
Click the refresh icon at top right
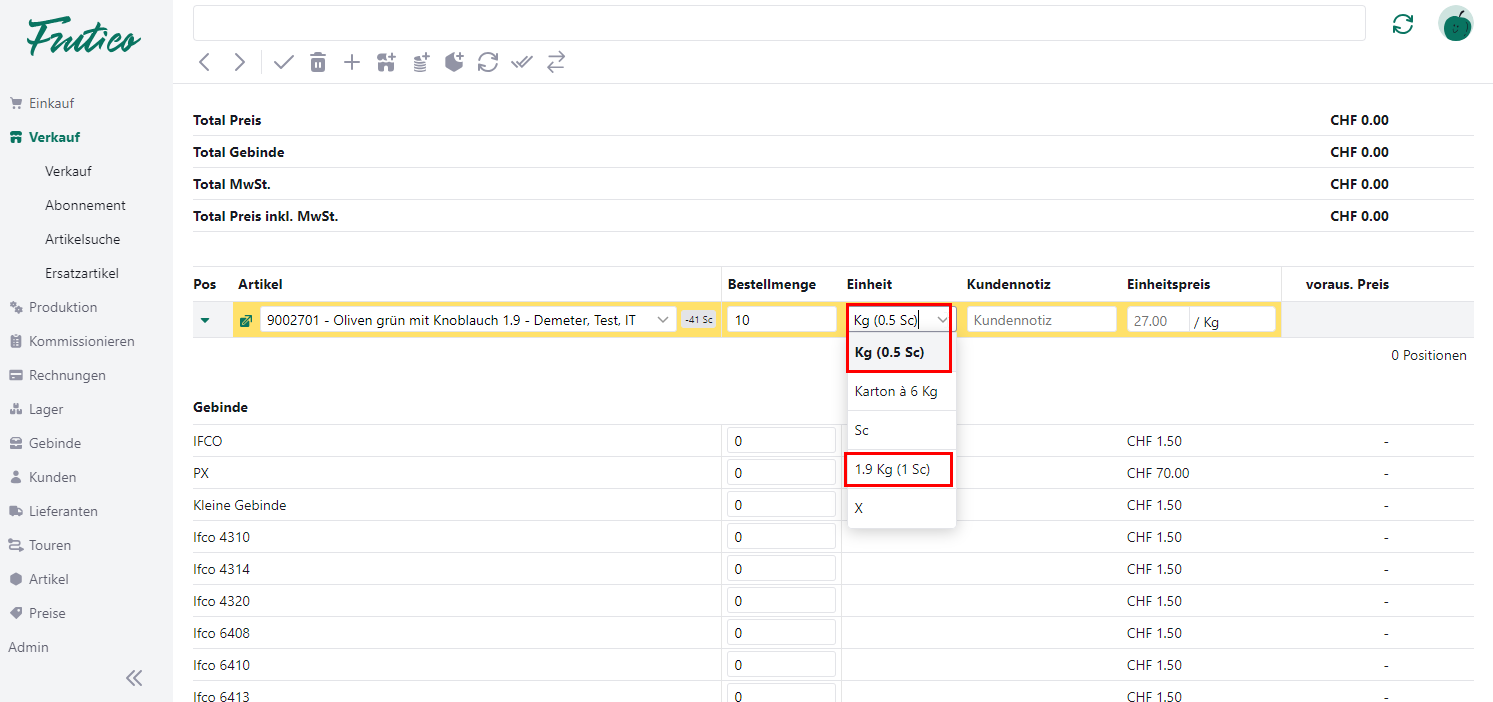[1403, 24]
